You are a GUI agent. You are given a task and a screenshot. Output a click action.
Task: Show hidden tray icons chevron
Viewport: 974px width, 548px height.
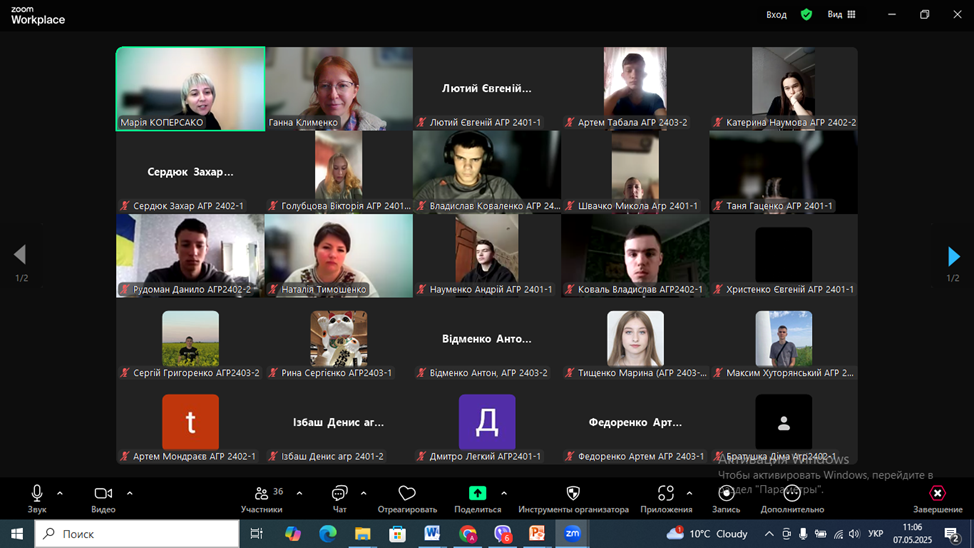click(x=769, y=534)
